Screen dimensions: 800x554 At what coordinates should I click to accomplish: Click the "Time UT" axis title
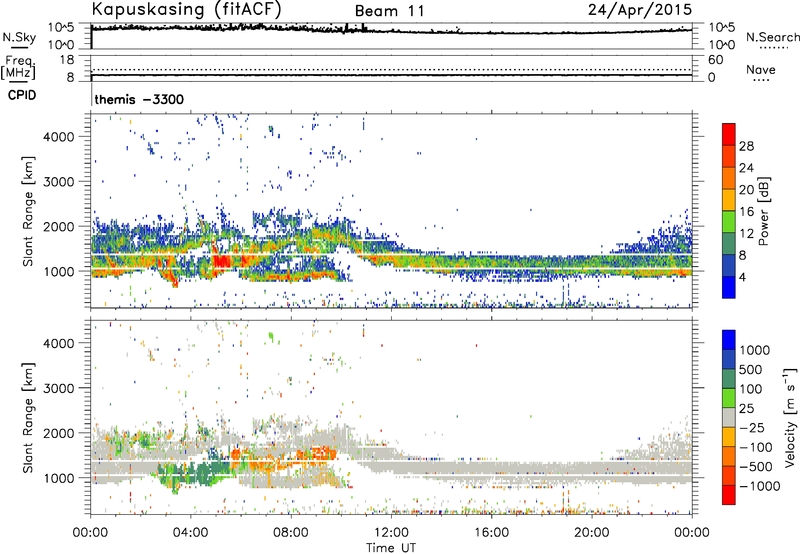(x=391, y=548)
